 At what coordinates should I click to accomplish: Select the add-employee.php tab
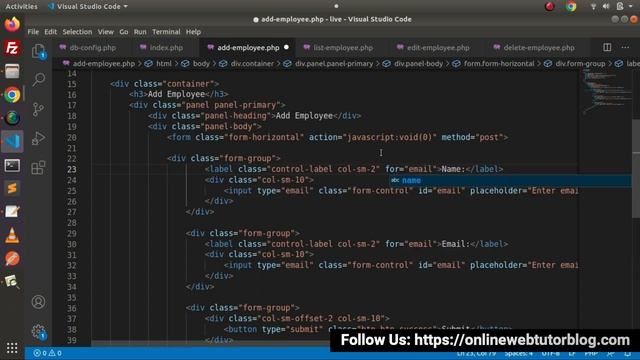tap(248, 48)
